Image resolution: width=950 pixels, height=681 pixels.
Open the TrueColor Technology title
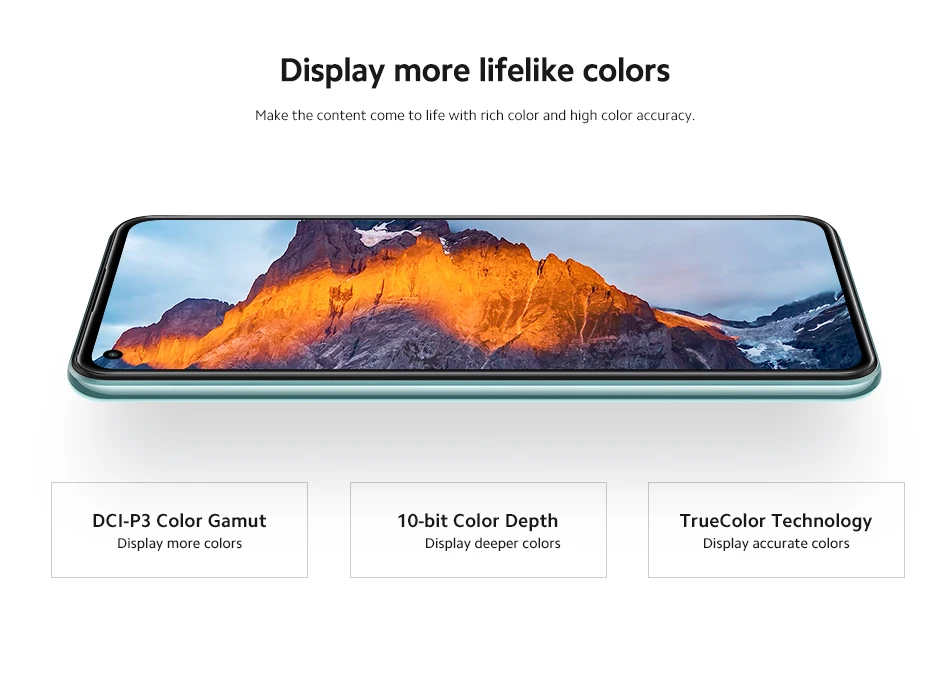click(x=776, y=520)
